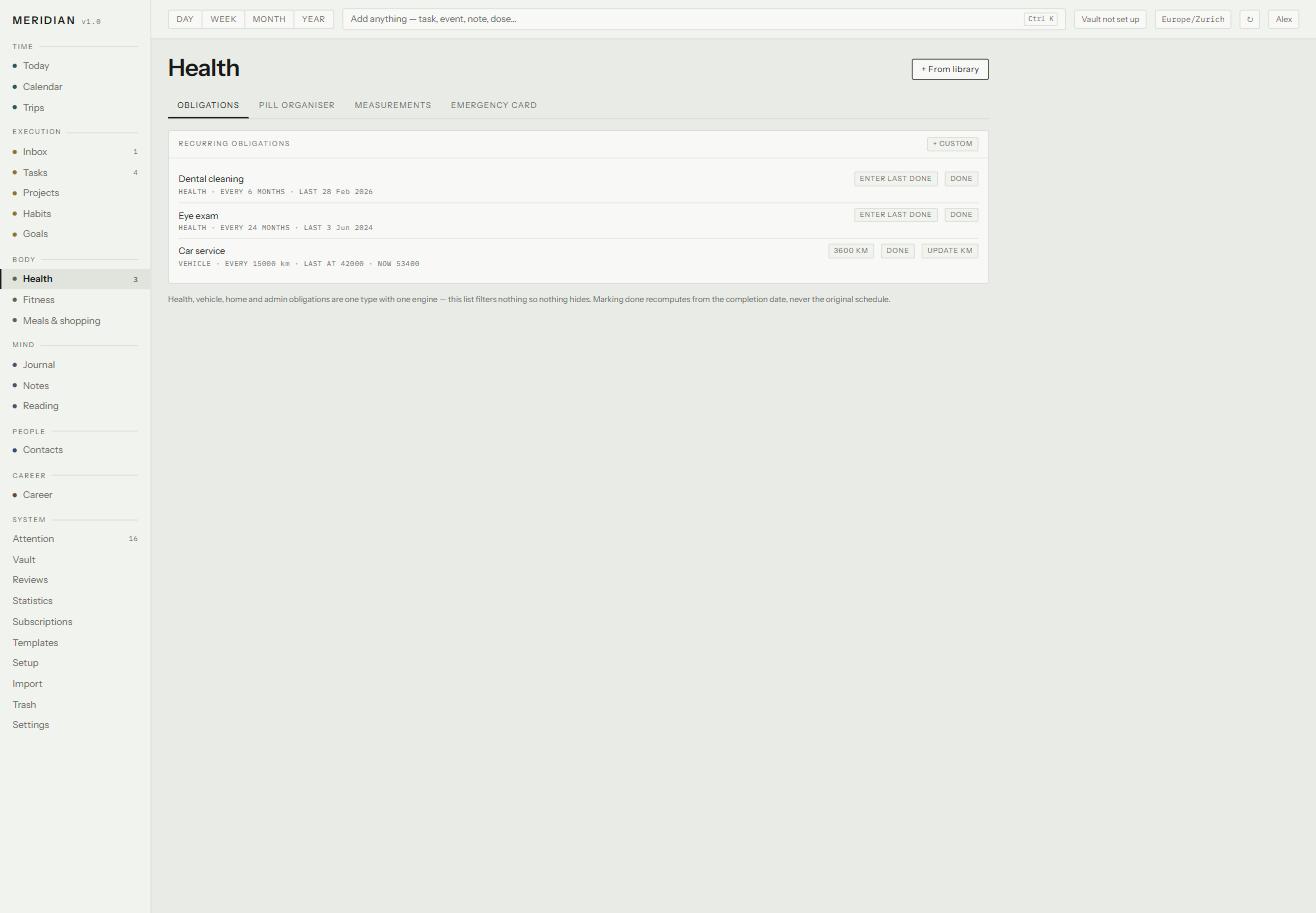1316x913 pixels.
Task: Switch to Year view
Action: (x=313, y=19)
